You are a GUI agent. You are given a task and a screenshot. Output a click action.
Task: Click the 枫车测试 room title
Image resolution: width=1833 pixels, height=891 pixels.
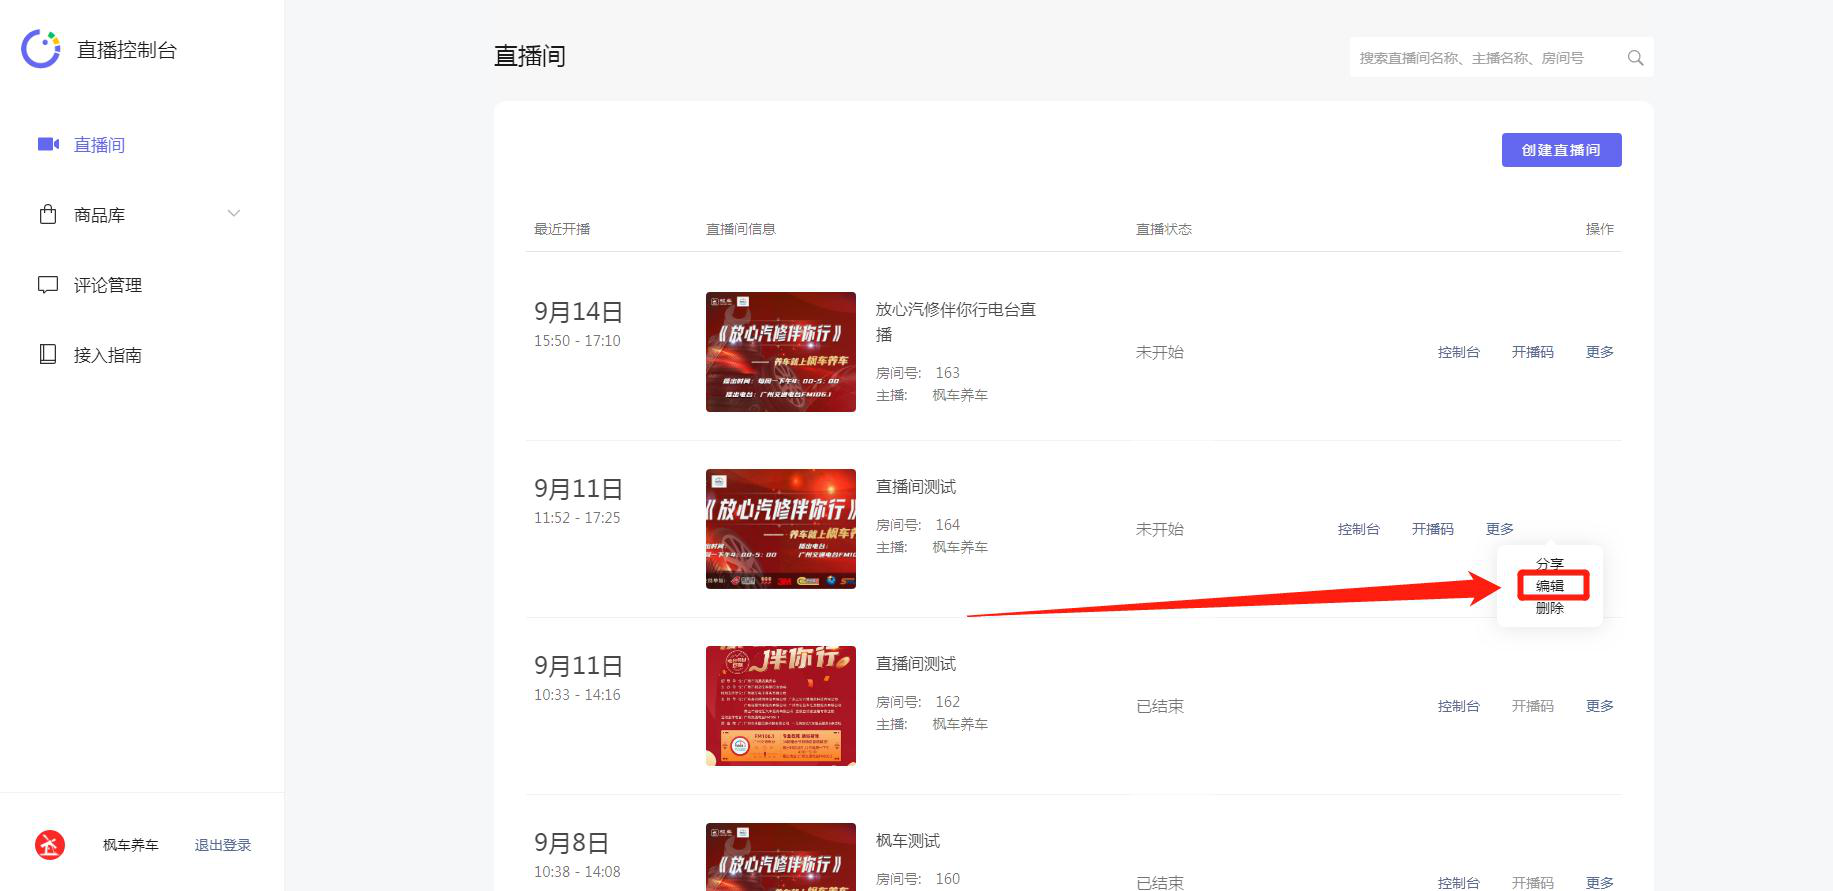point(908,841)
